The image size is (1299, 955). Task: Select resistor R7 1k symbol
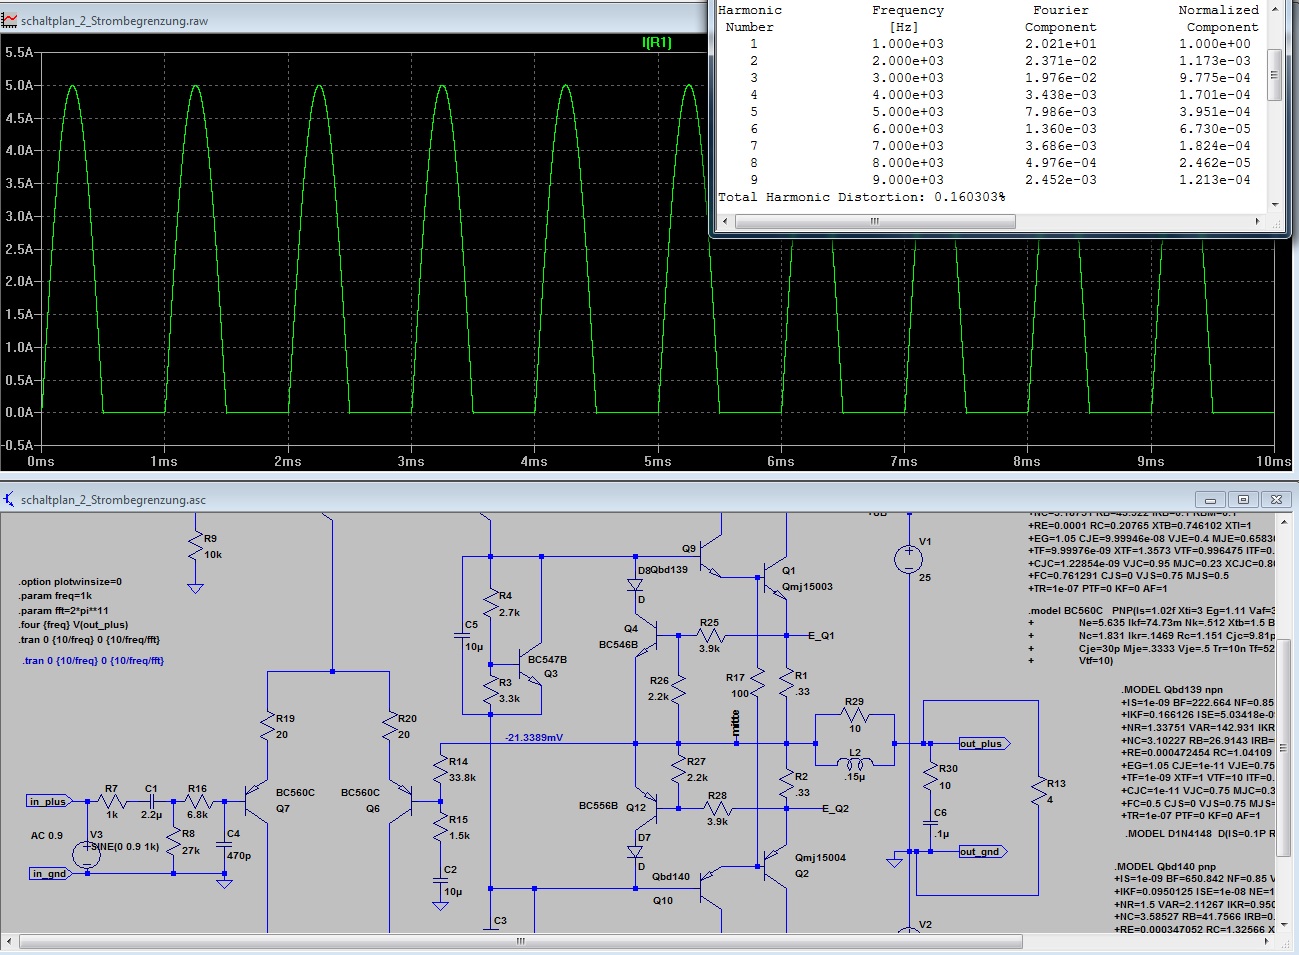pos(113,801)
